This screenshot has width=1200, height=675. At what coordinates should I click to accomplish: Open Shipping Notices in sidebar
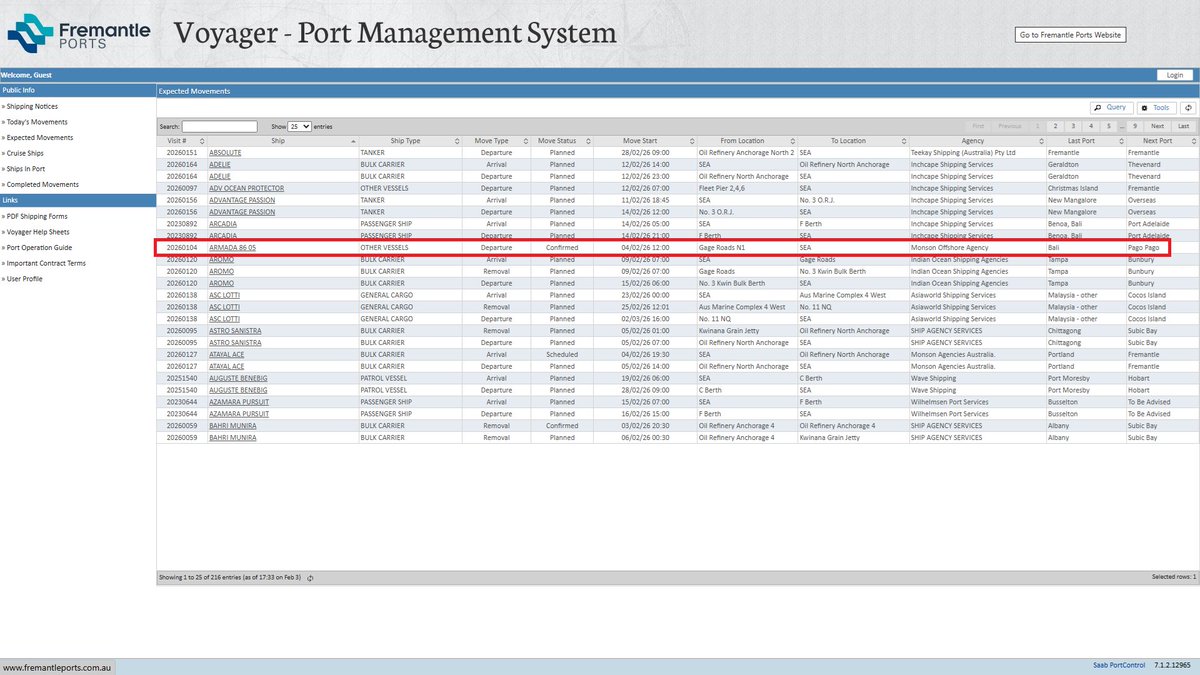(32, 106)
